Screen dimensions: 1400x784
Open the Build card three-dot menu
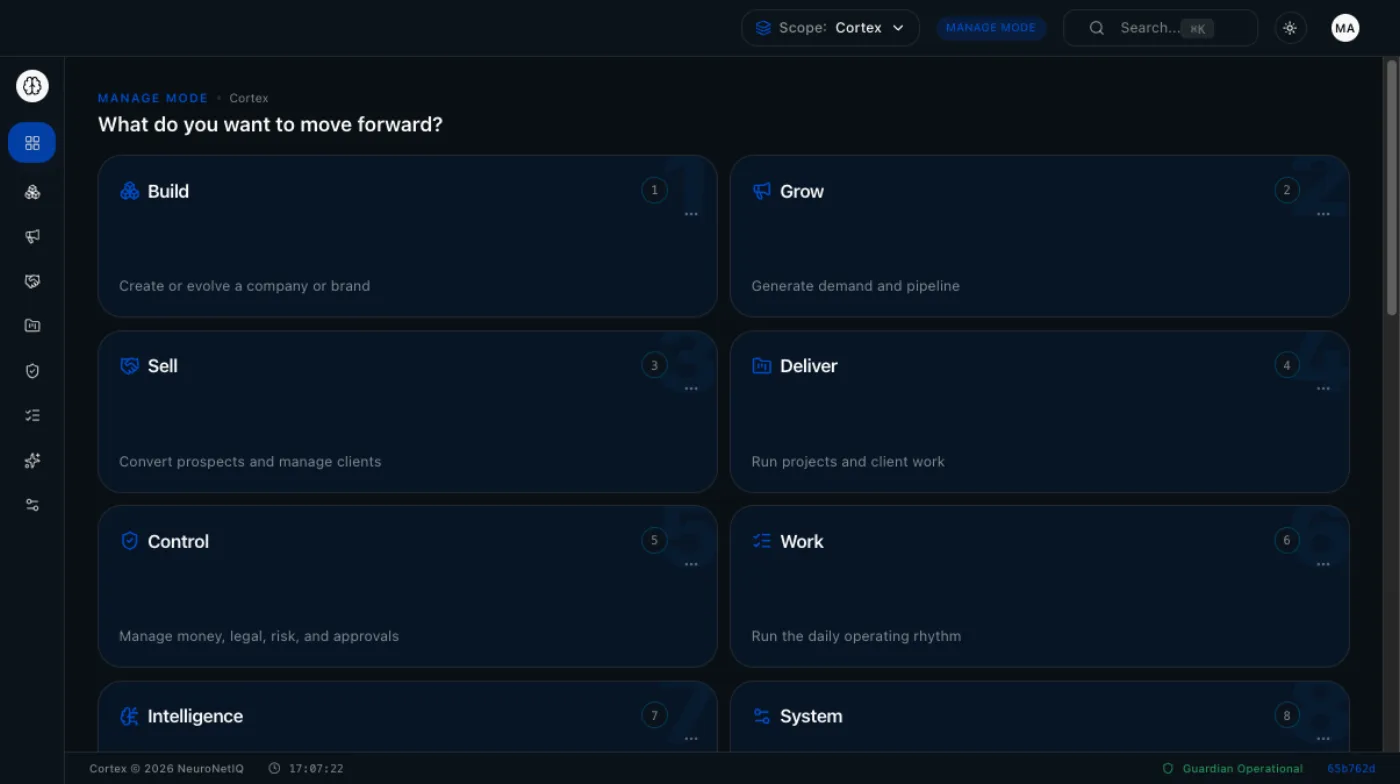click(691, 214)
